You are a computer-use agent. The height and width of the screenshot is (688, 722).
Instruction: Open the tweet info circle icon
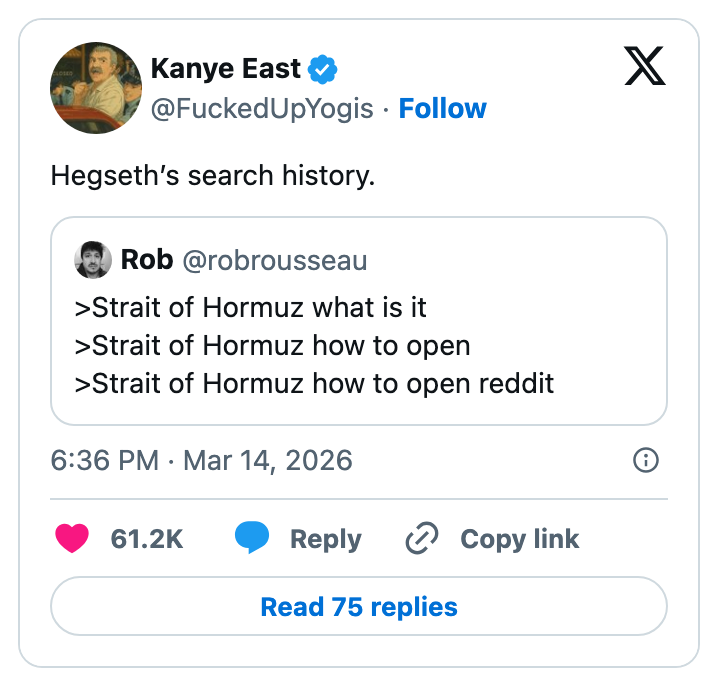click(646, 460)
